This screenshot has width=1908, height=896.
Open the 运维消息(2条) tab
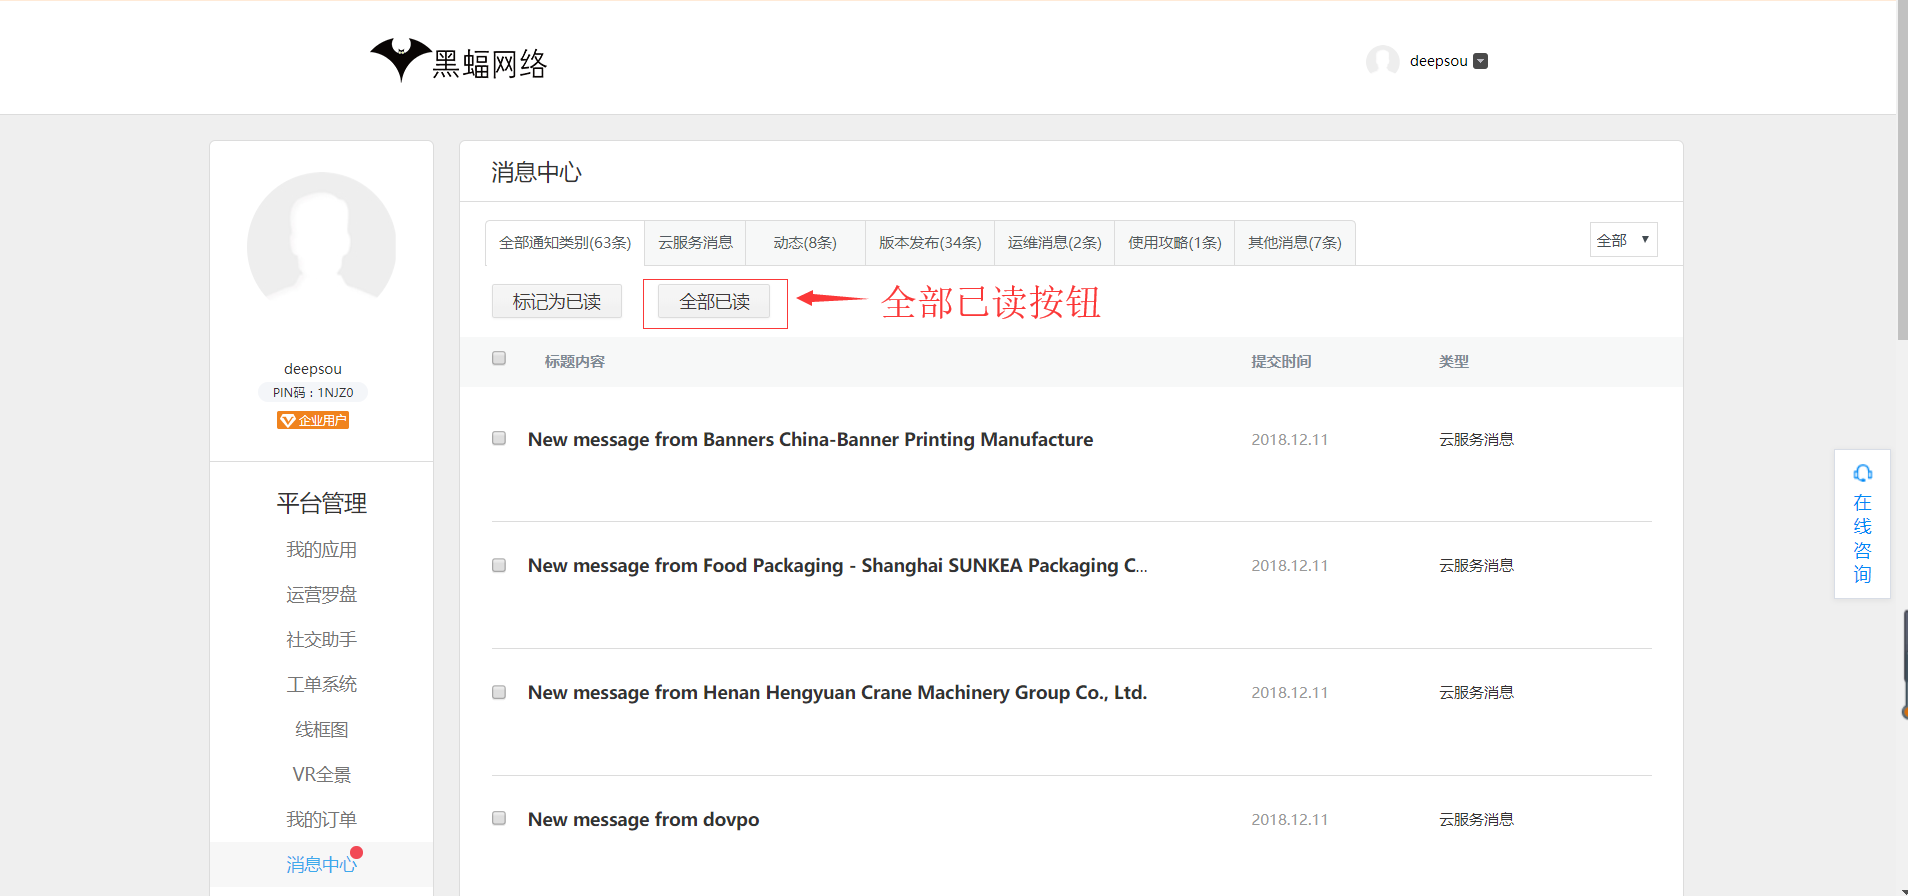click(1054, 243)
